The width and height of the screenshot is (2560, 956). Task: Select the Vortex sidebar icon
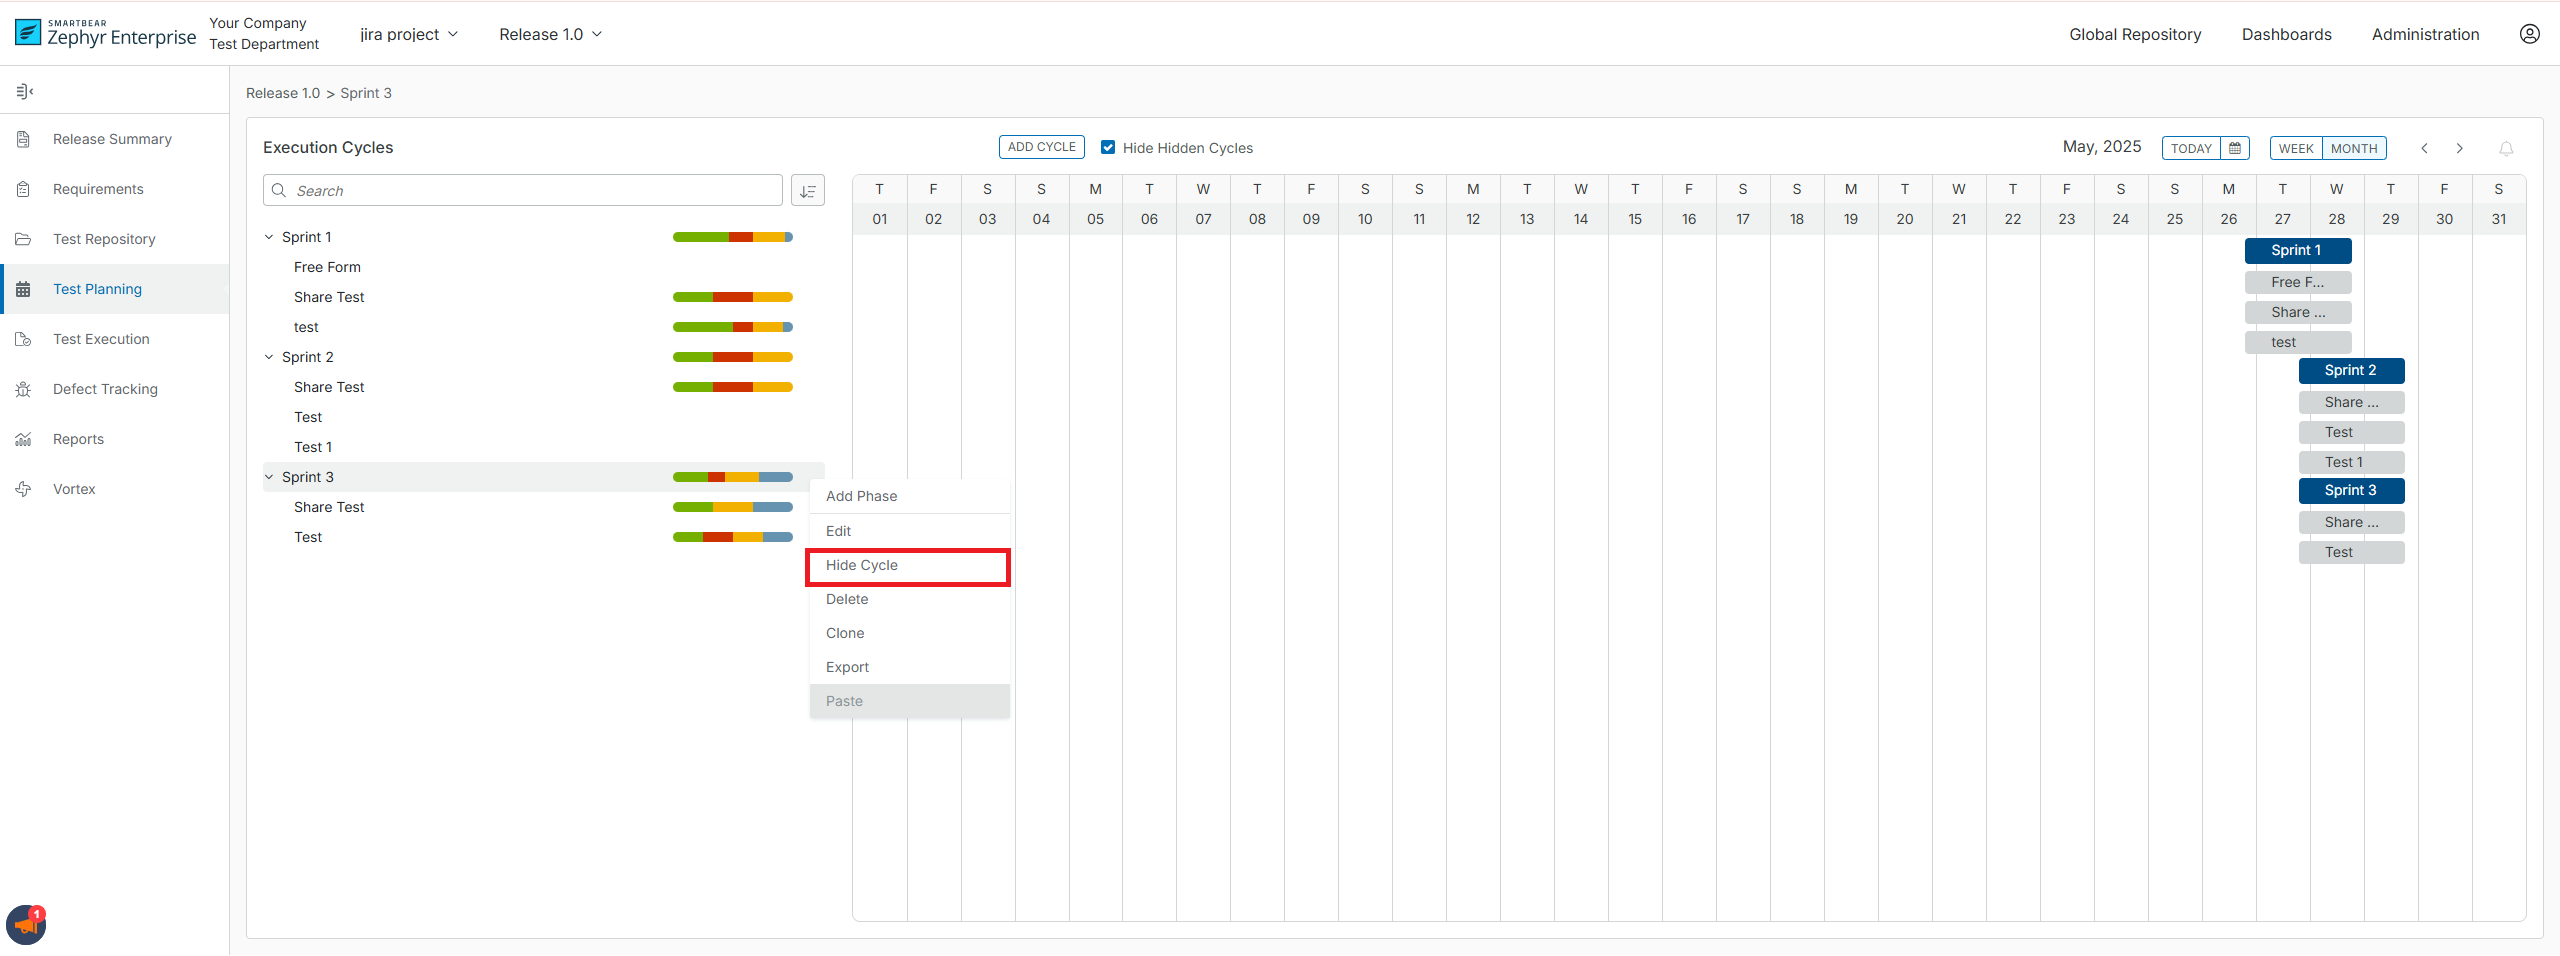(23, 488)
